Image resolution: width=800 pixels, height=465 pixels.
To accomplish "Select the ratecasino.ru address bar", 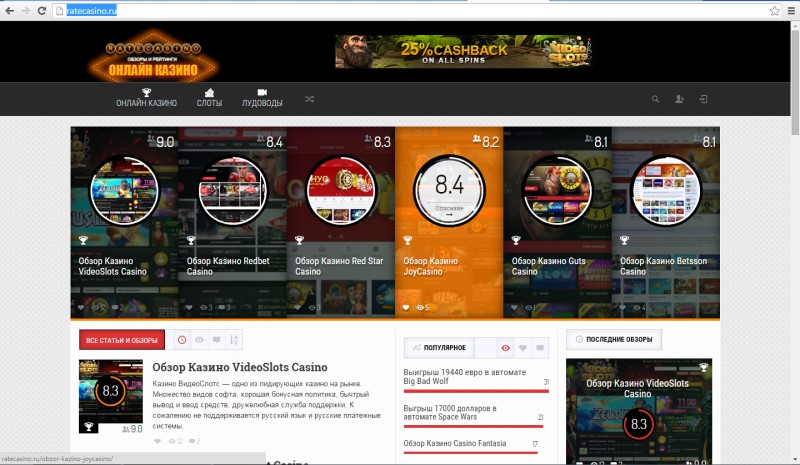I will pyautogui.click(x=416, y=10).
